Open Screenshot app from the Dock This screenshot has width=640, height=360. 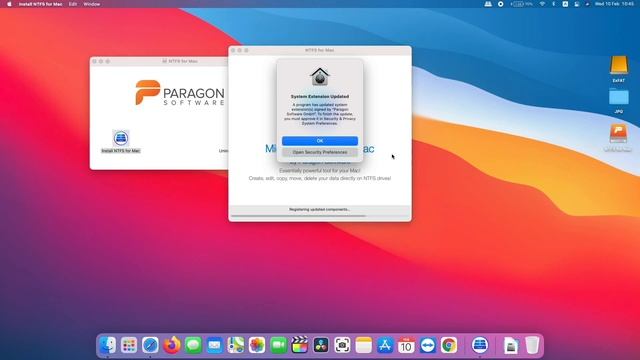point(342,345)
